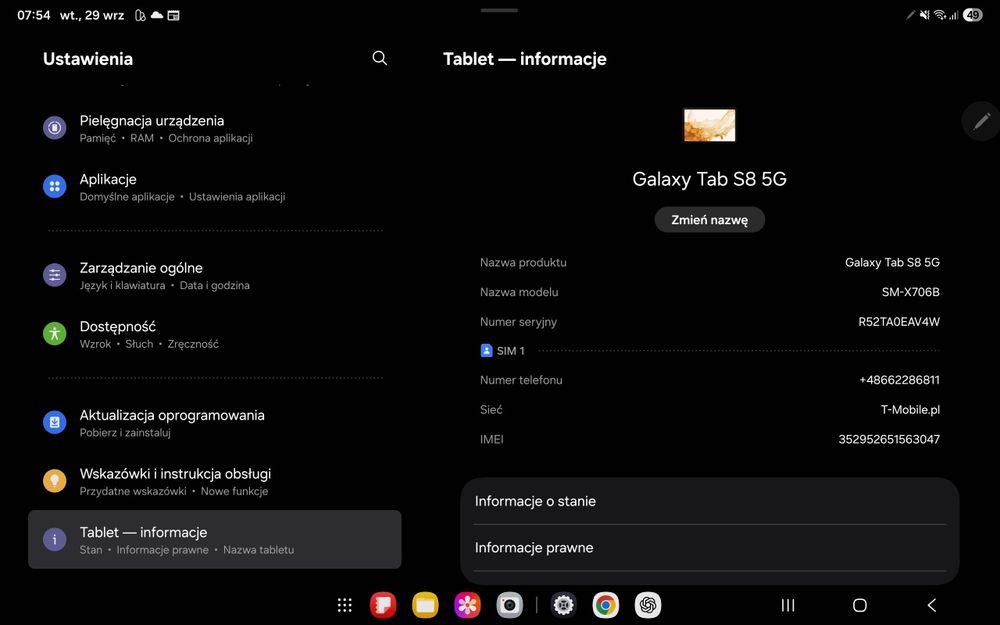Open Wskazówki i instrukcja obsługi
This screenshot has width=1000, height=625.
214,482
